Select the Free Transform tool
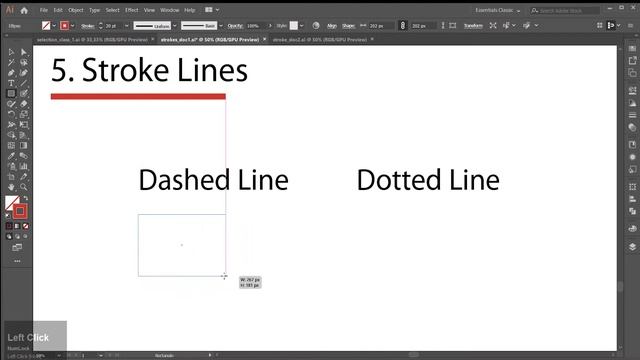 [x=24, y=124]
